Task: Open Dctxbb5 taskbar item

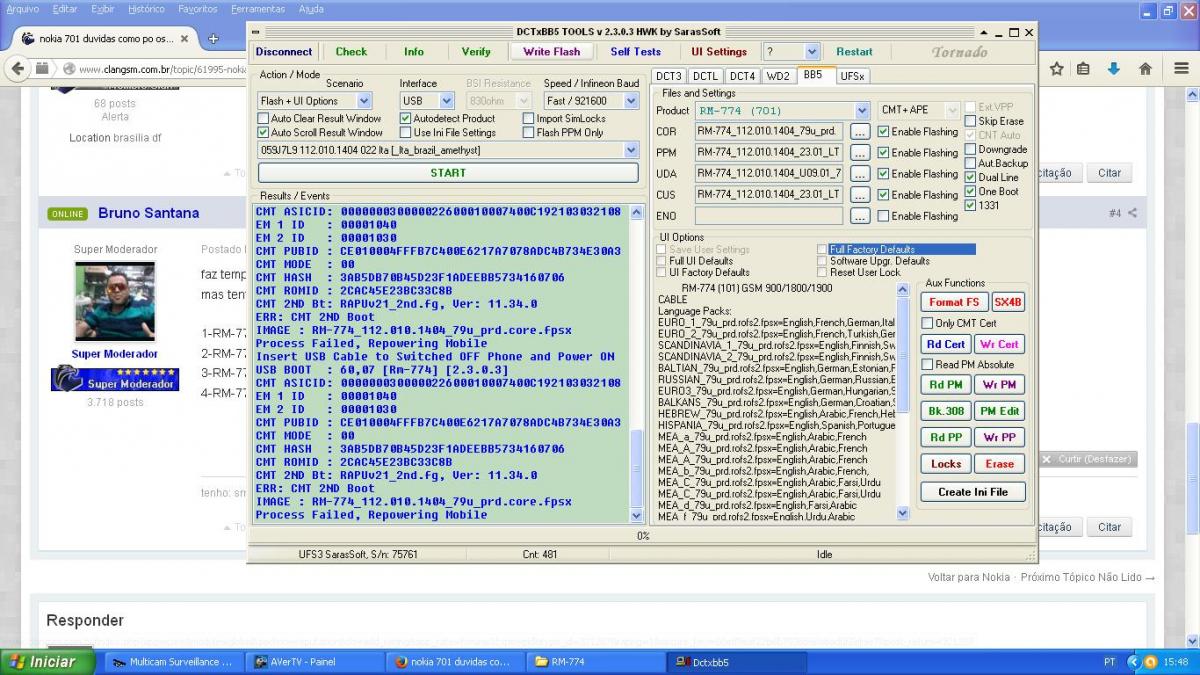Action: pos(736,662)
